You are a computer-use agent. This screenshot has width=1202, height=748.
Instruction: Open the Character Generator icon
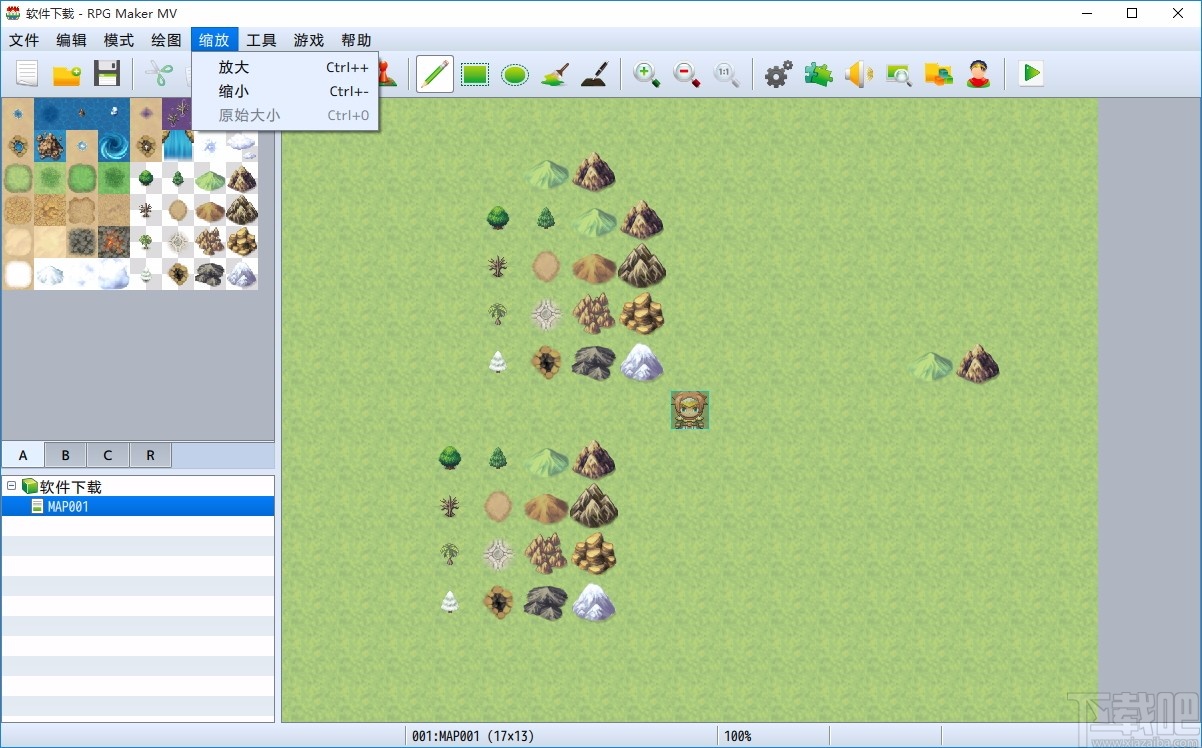[978, 74]
